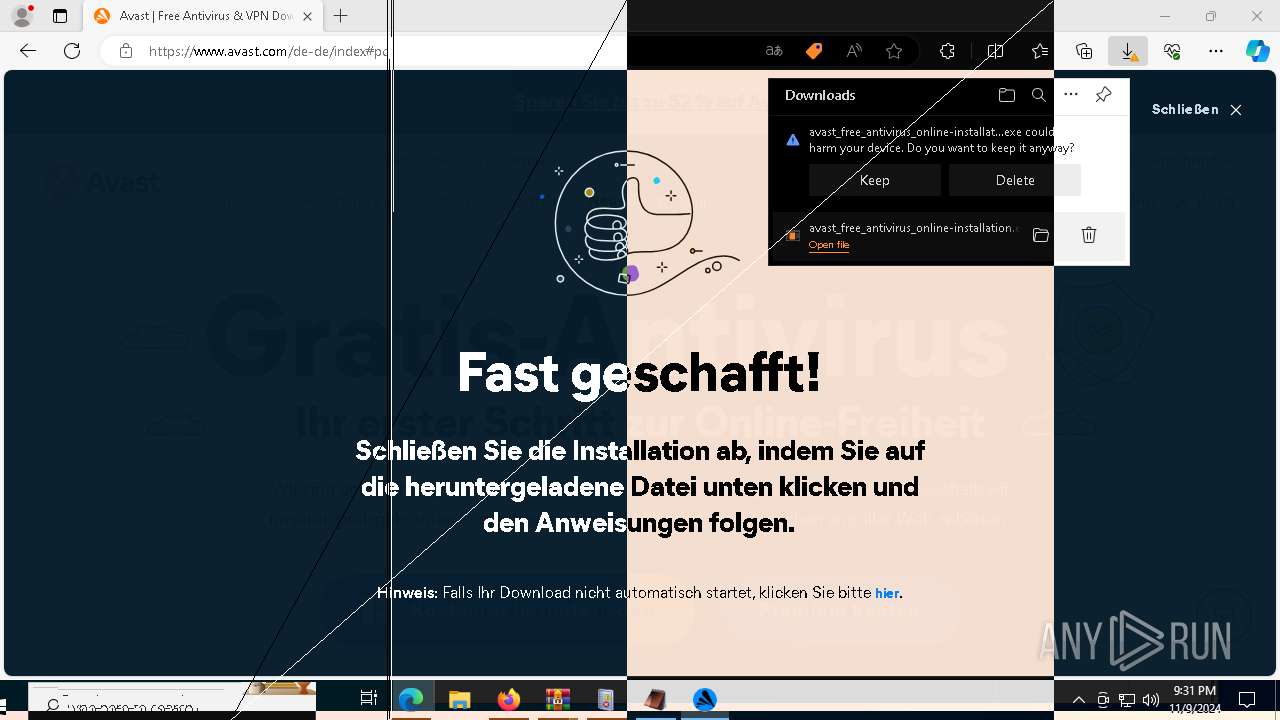1280x720 pixels.
Task: Select the Avast Free Antivirus browser tab
Action: [x=202, y=16]
